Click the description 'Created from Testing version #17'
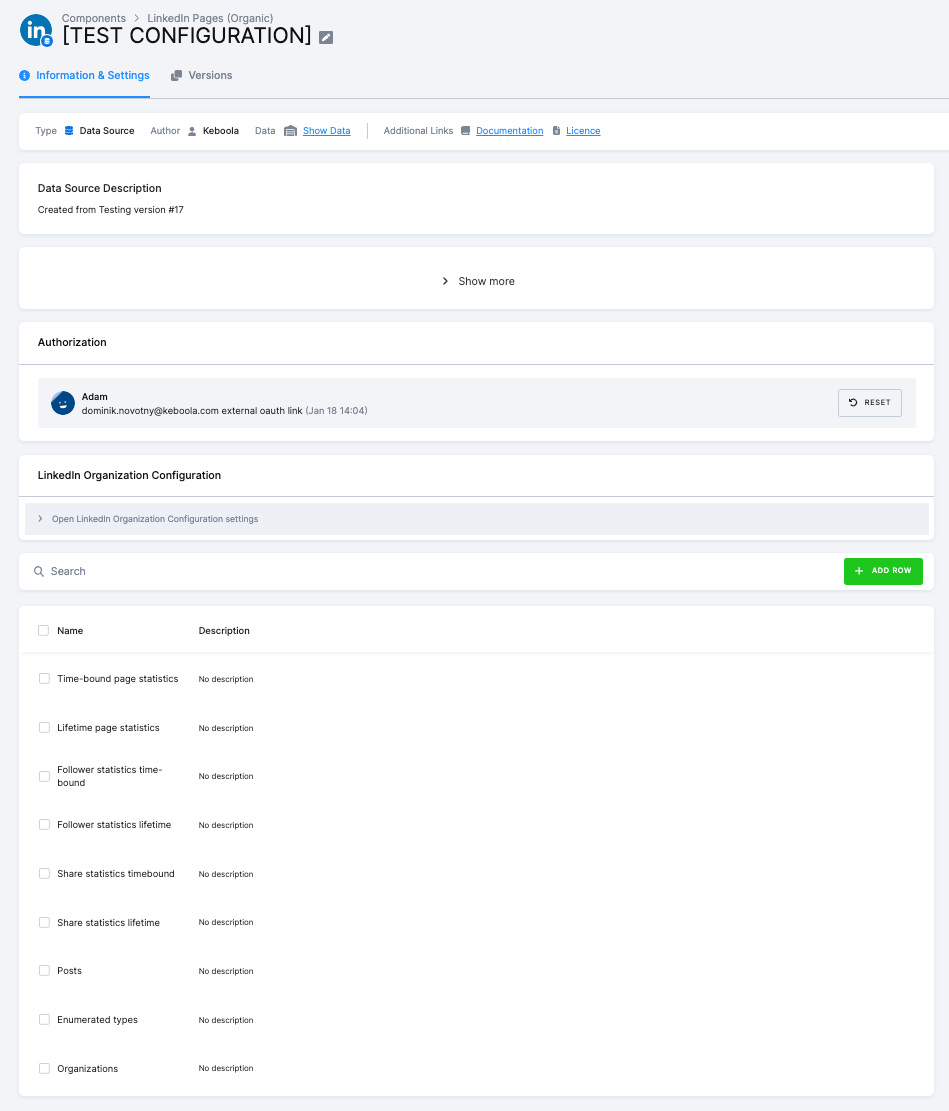This screenshot has height=1111, width=949. click(x=111, y=210)
